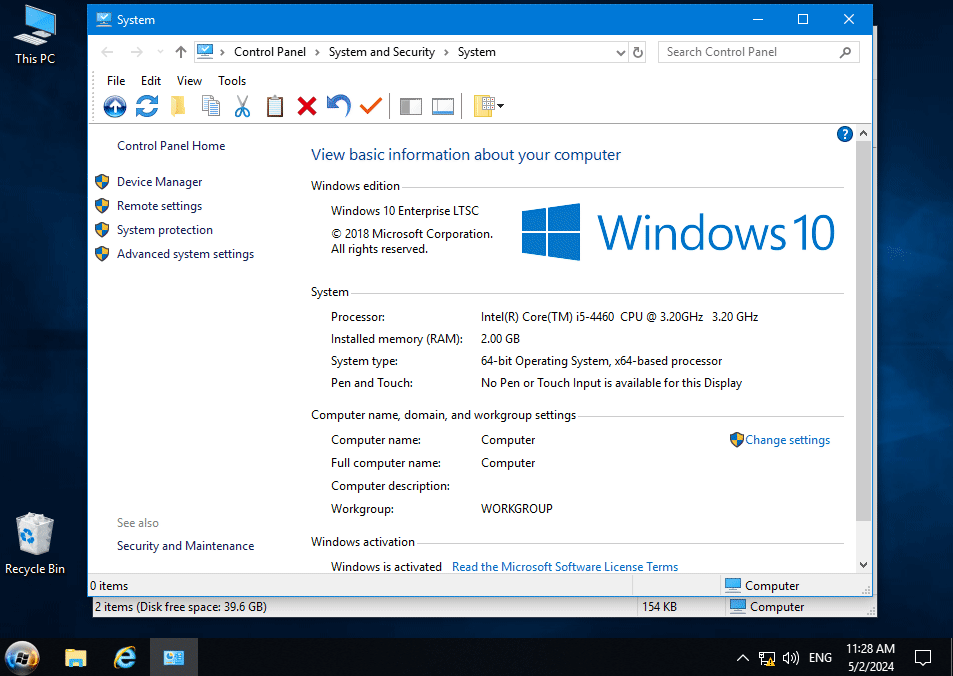Select Recycle Bin desktop icon

click(35, 544)
